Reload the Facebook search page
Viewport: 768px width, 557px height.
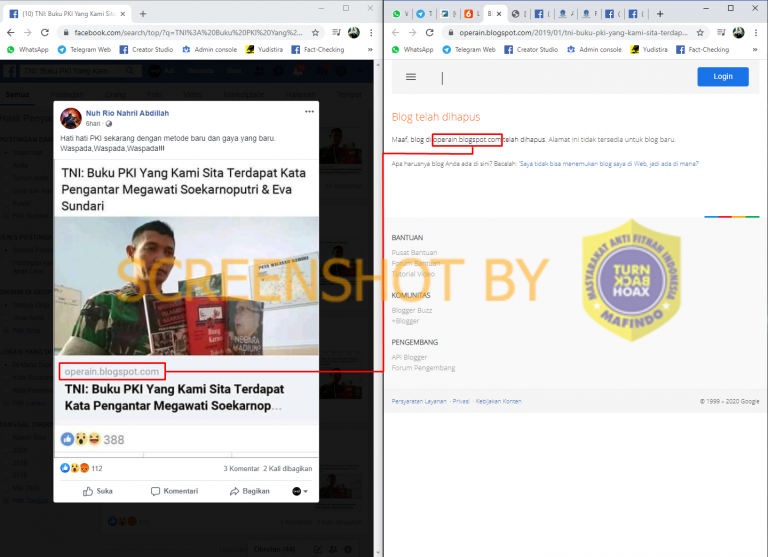click(x=45, y=33)
